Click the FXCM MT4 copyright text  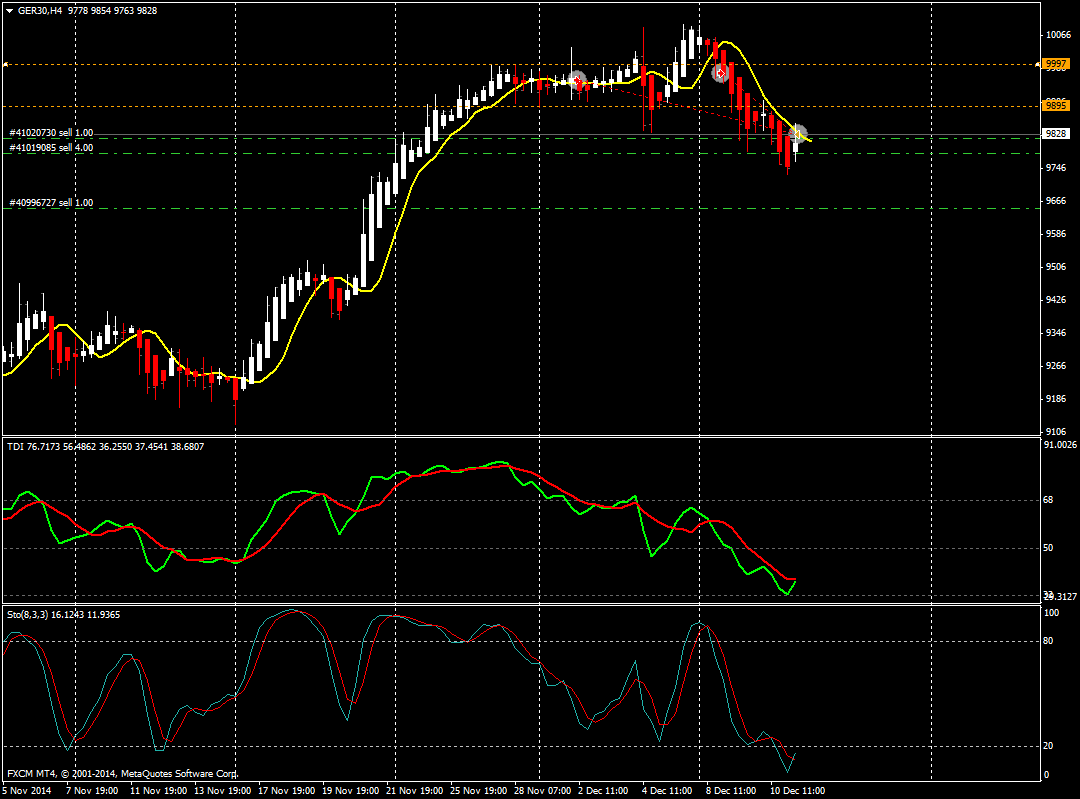coord(122,774)
